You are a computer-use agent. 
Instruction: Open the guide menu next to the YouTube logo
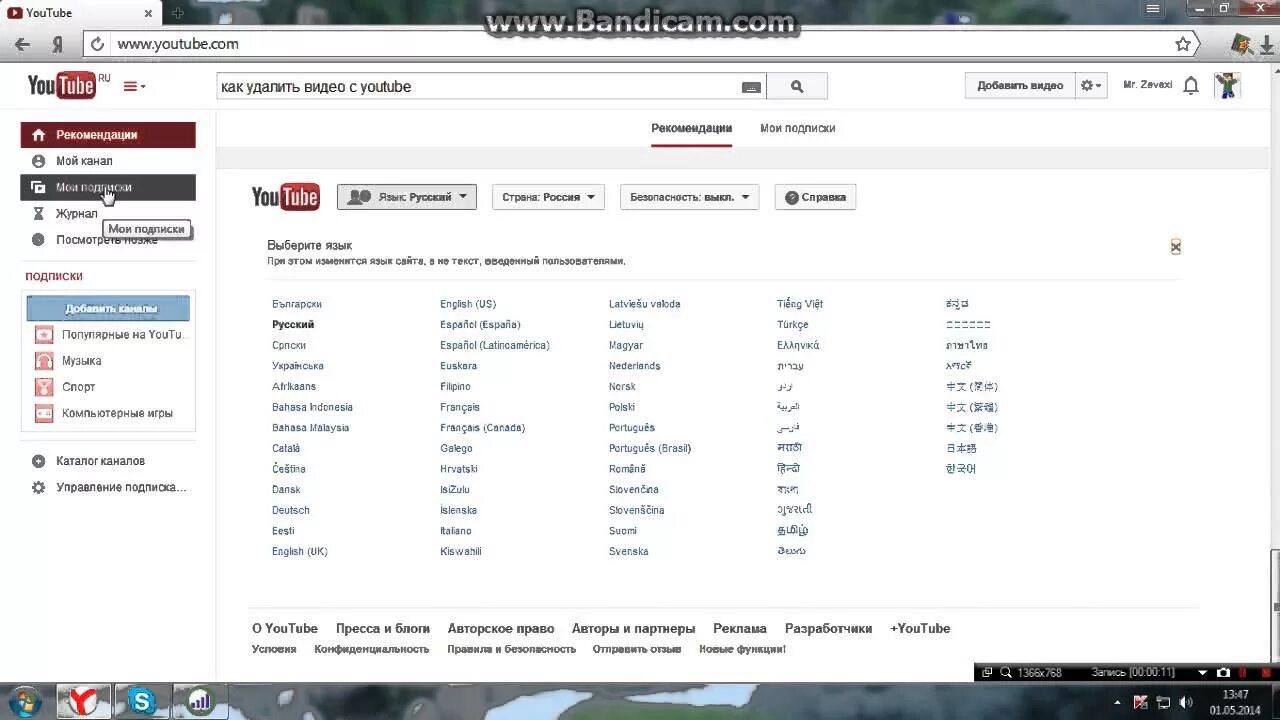(x=134, y=87)
